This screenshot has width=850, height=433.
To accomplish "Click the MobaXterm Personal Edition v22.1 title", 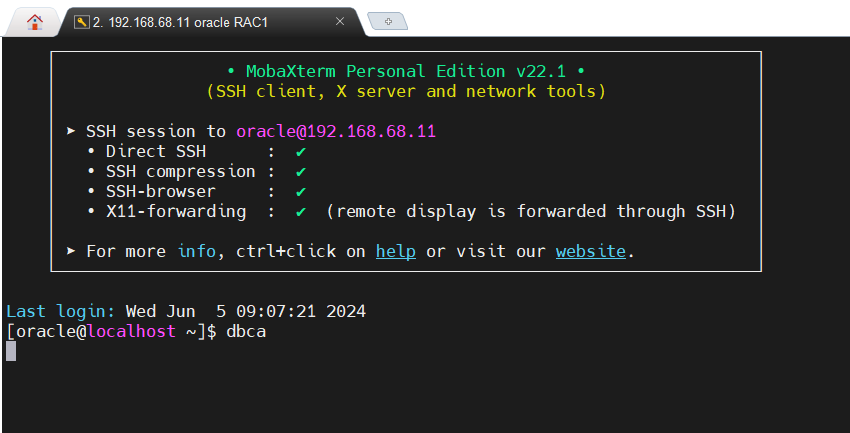I will pos(405,72).
